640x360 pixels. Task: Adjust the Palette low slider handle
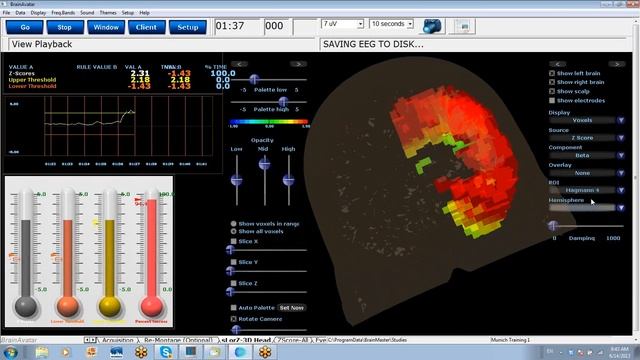point(254,79)
